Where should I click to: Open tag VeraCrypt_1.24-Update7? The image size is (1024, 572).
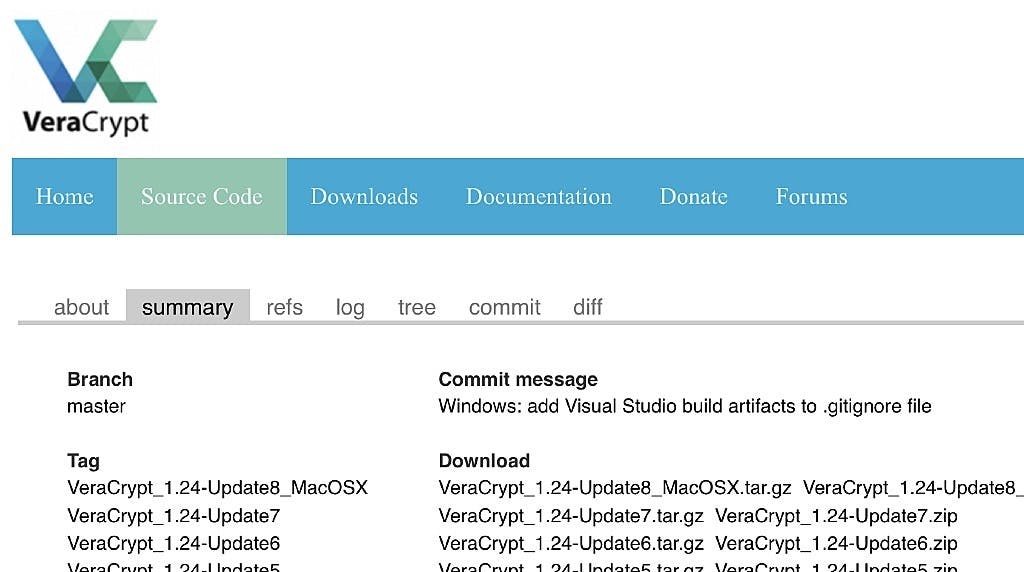click(174, 516)
